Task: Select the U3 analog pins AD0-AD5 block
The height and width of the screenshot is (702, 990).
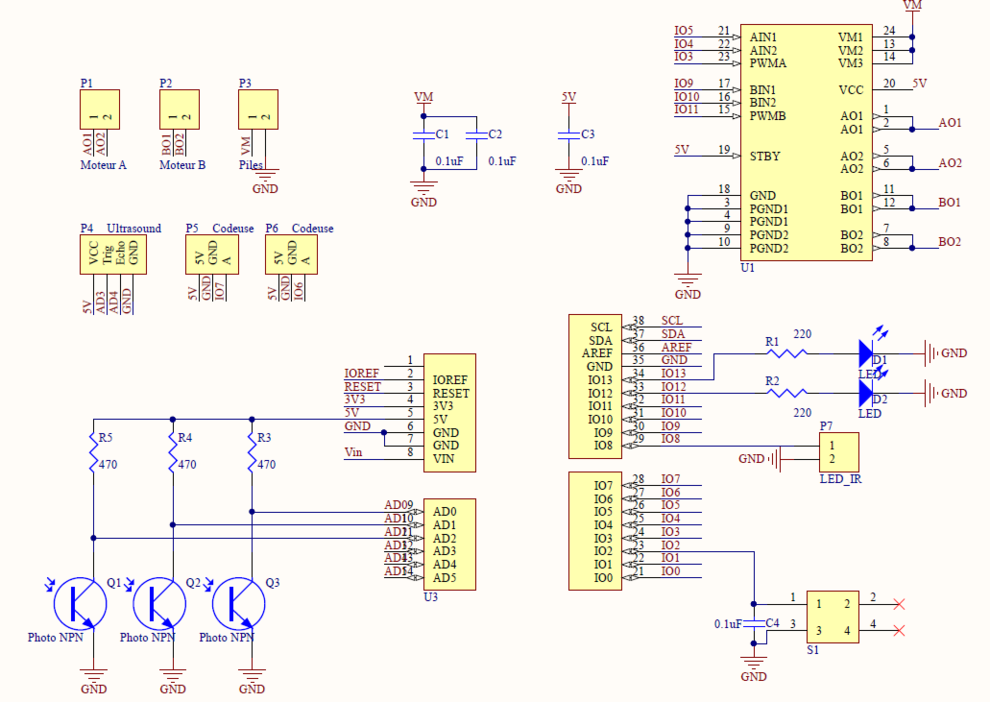Action: coord(449,544)
